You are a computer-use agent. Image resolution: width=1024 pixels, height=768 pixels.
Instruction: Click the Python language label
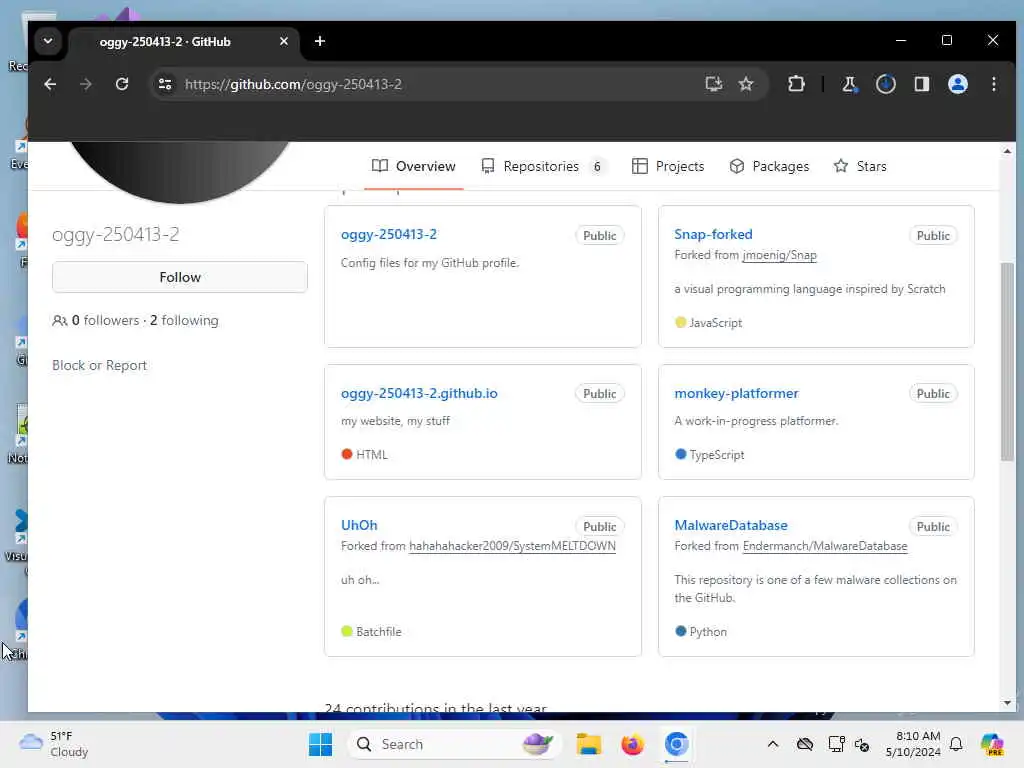(x=708, y=632)
